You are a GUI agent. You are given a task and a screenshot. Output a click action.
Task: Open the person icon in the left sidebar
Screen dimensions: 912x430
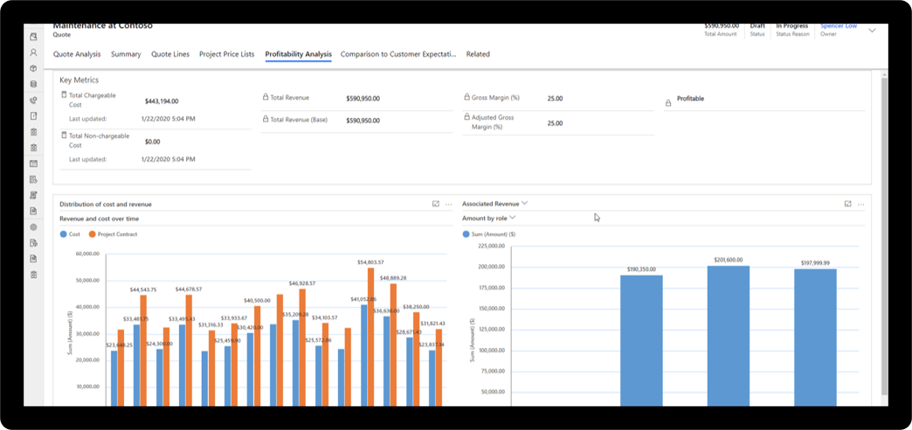pos(34,52)
